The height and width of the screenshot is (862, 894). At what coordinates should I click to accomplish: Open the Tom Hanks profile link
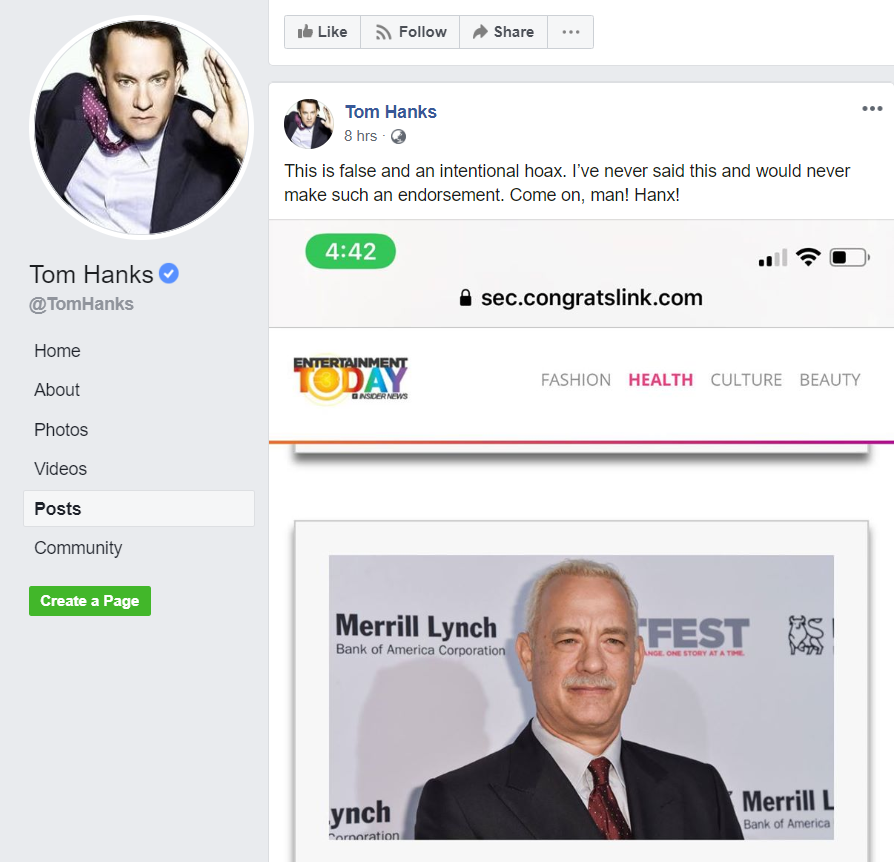coord(390,112)
